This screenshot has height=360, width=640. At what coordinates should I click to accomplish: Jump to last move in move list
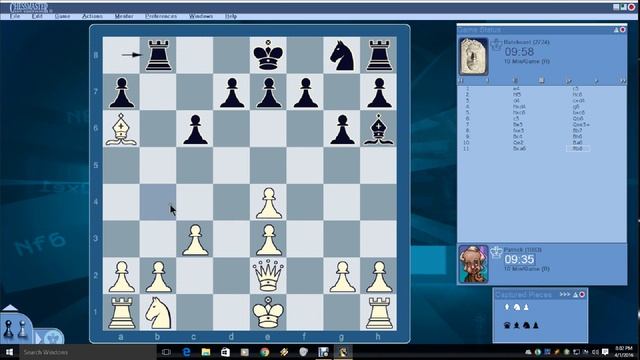point(622,81)
